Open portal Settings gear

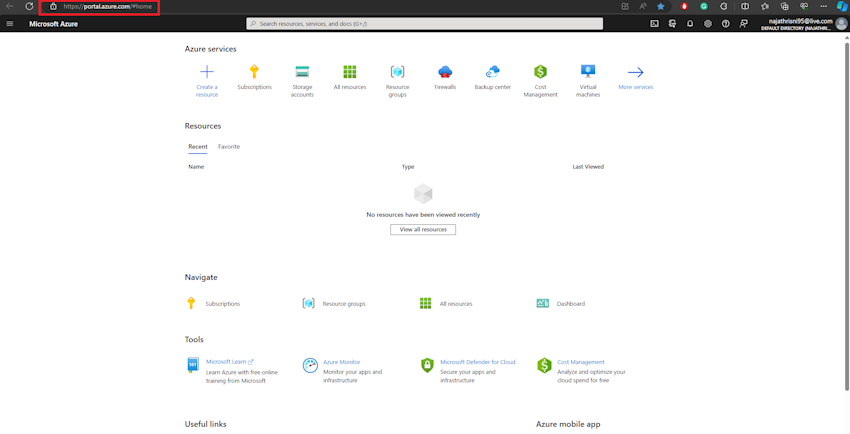[707, 24]
